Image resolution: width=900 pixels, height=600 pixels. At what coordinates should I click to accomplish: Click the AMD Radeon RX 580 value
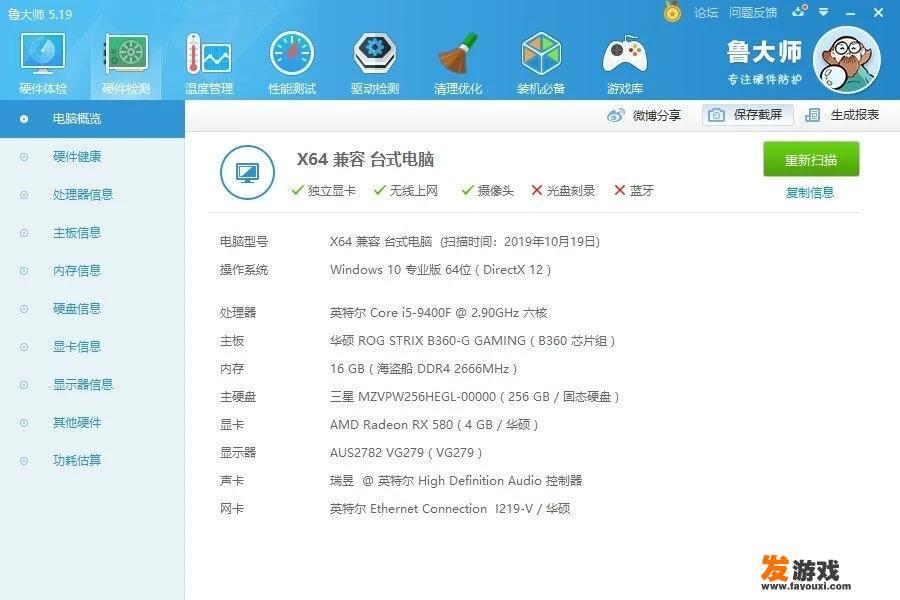[434, 425]
